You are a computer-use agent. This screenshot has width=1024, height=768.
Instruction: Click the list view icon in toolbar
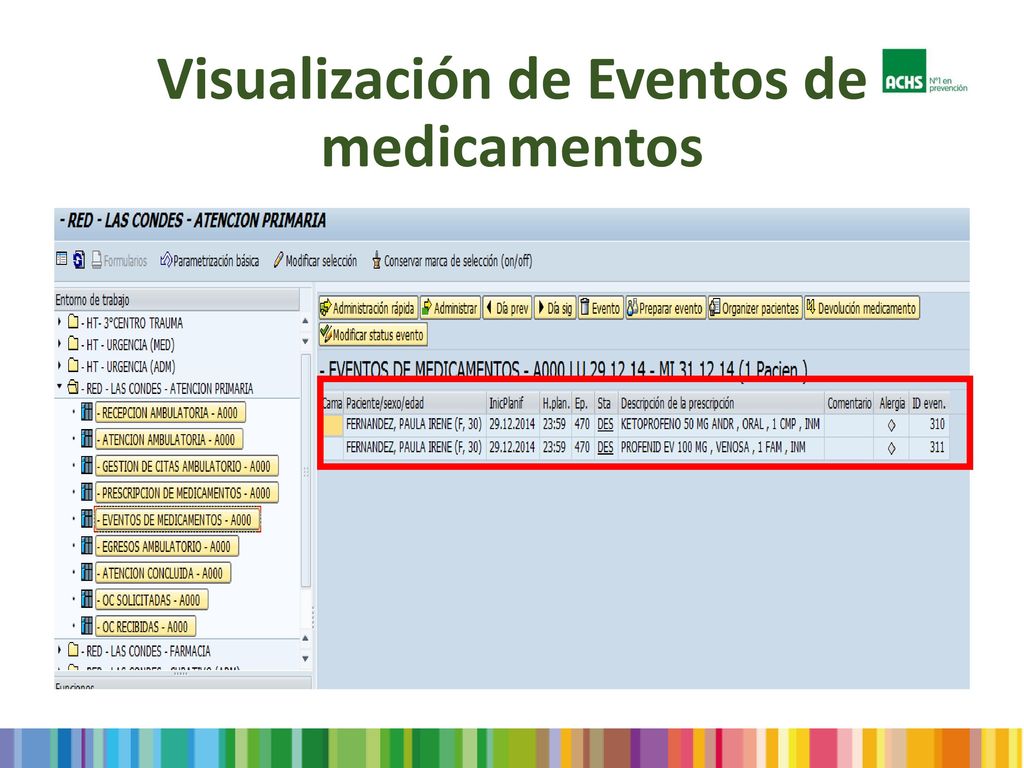point(61,259)
